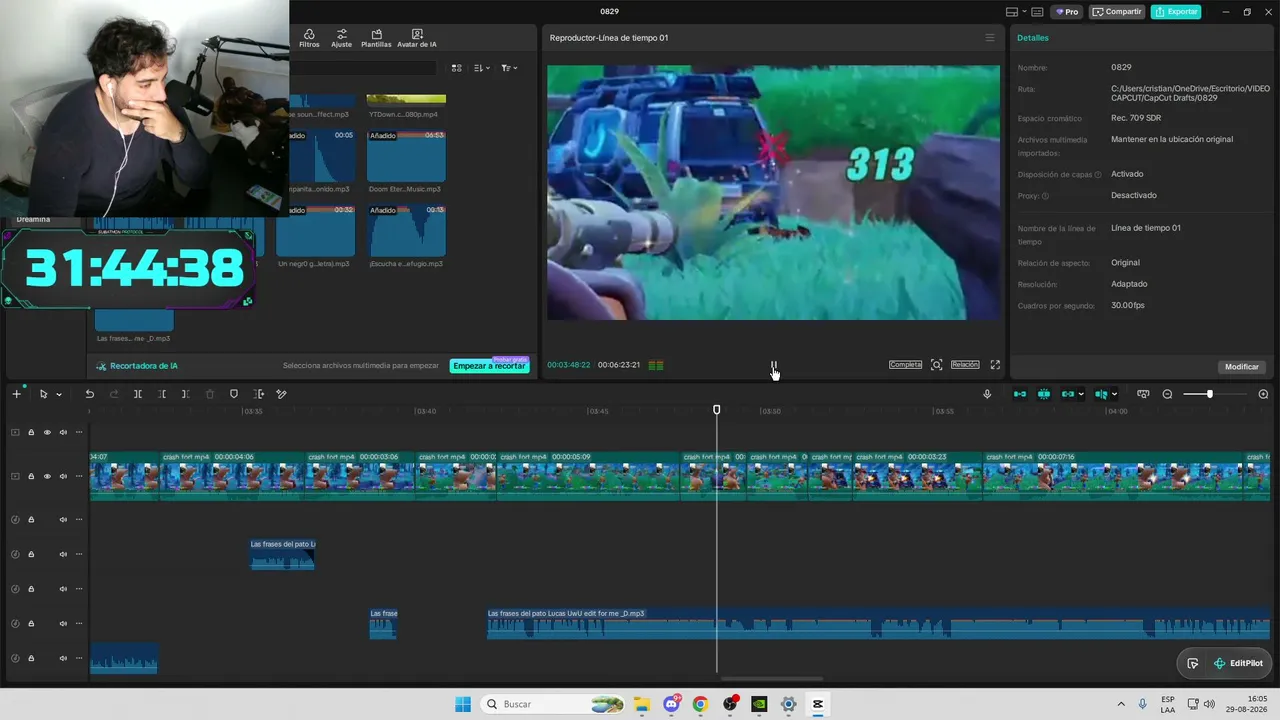Open the Windows Start menu

pos(463,704)
